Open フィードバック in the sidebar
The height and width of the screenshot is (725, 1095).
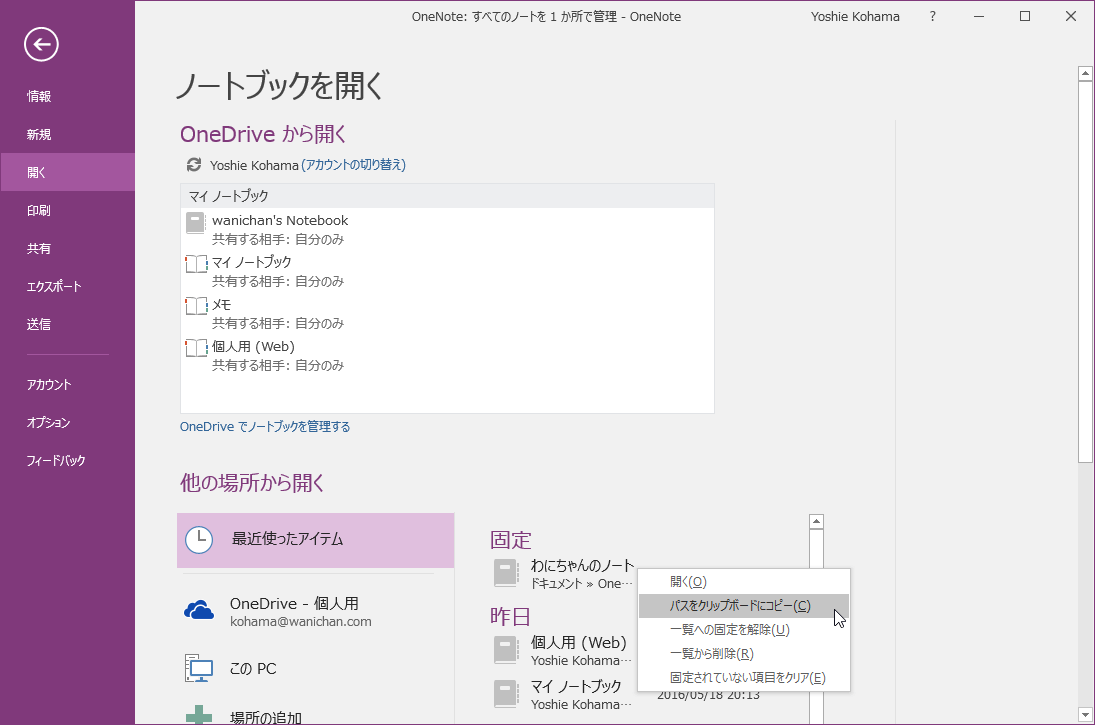coord(68,460)
